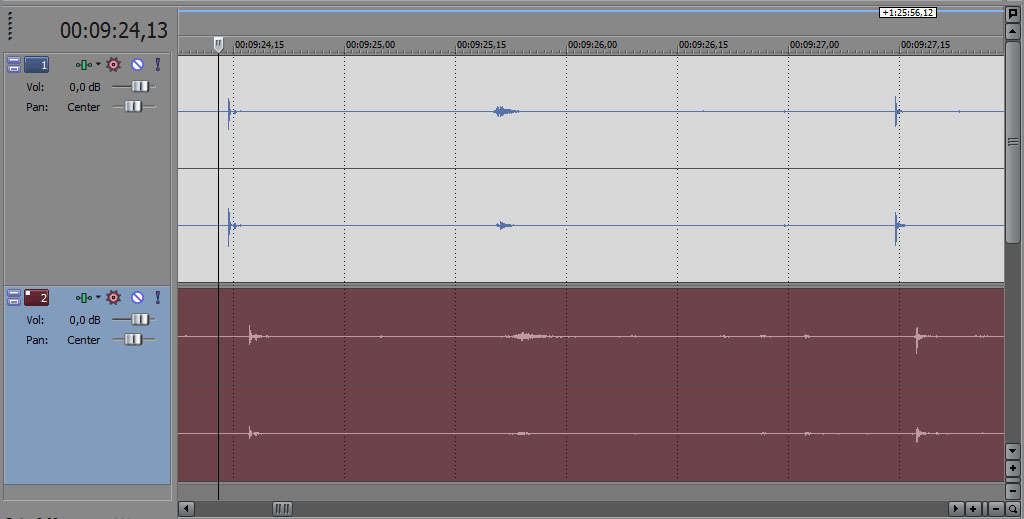Viewport: 1024px width, 519px height.
Task: Click the +1:25:56.12 time offset box
Action: (x=908, y=12)
